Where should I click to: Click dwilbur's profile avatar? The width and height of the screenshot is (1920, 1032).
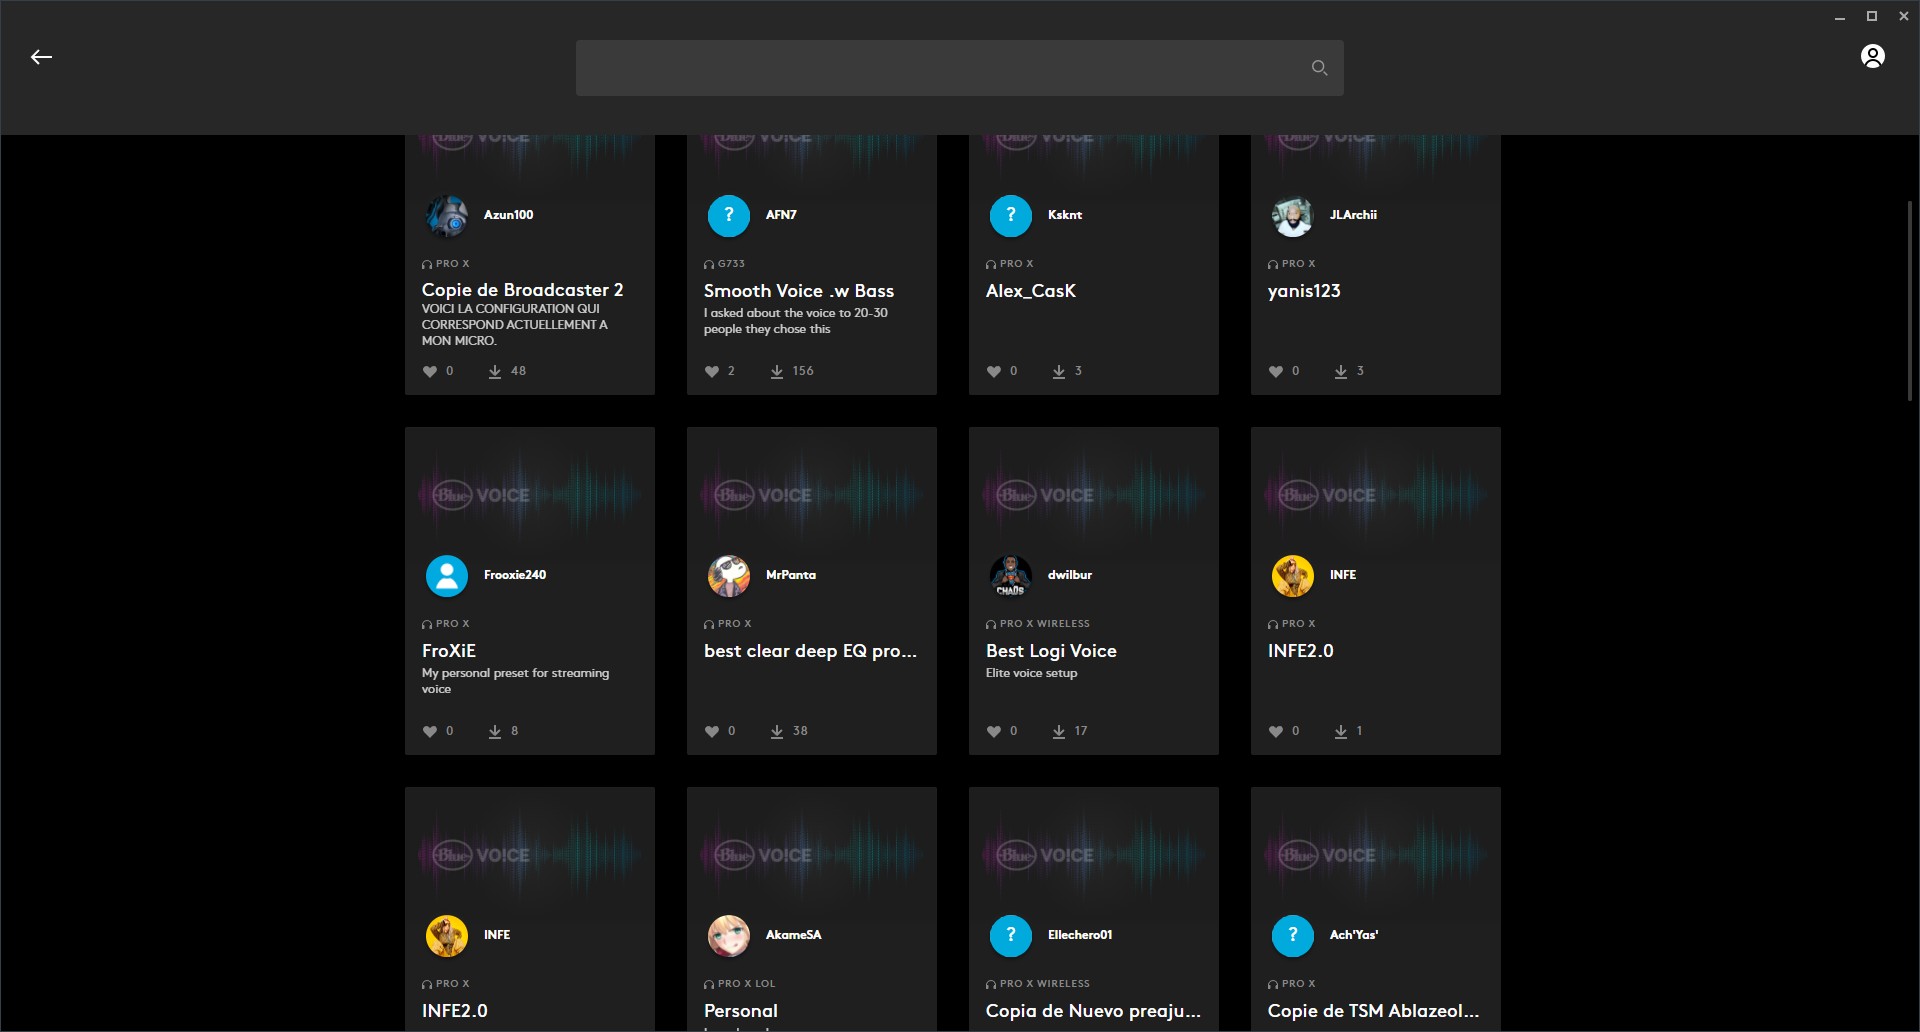[x=1010, y=575]
